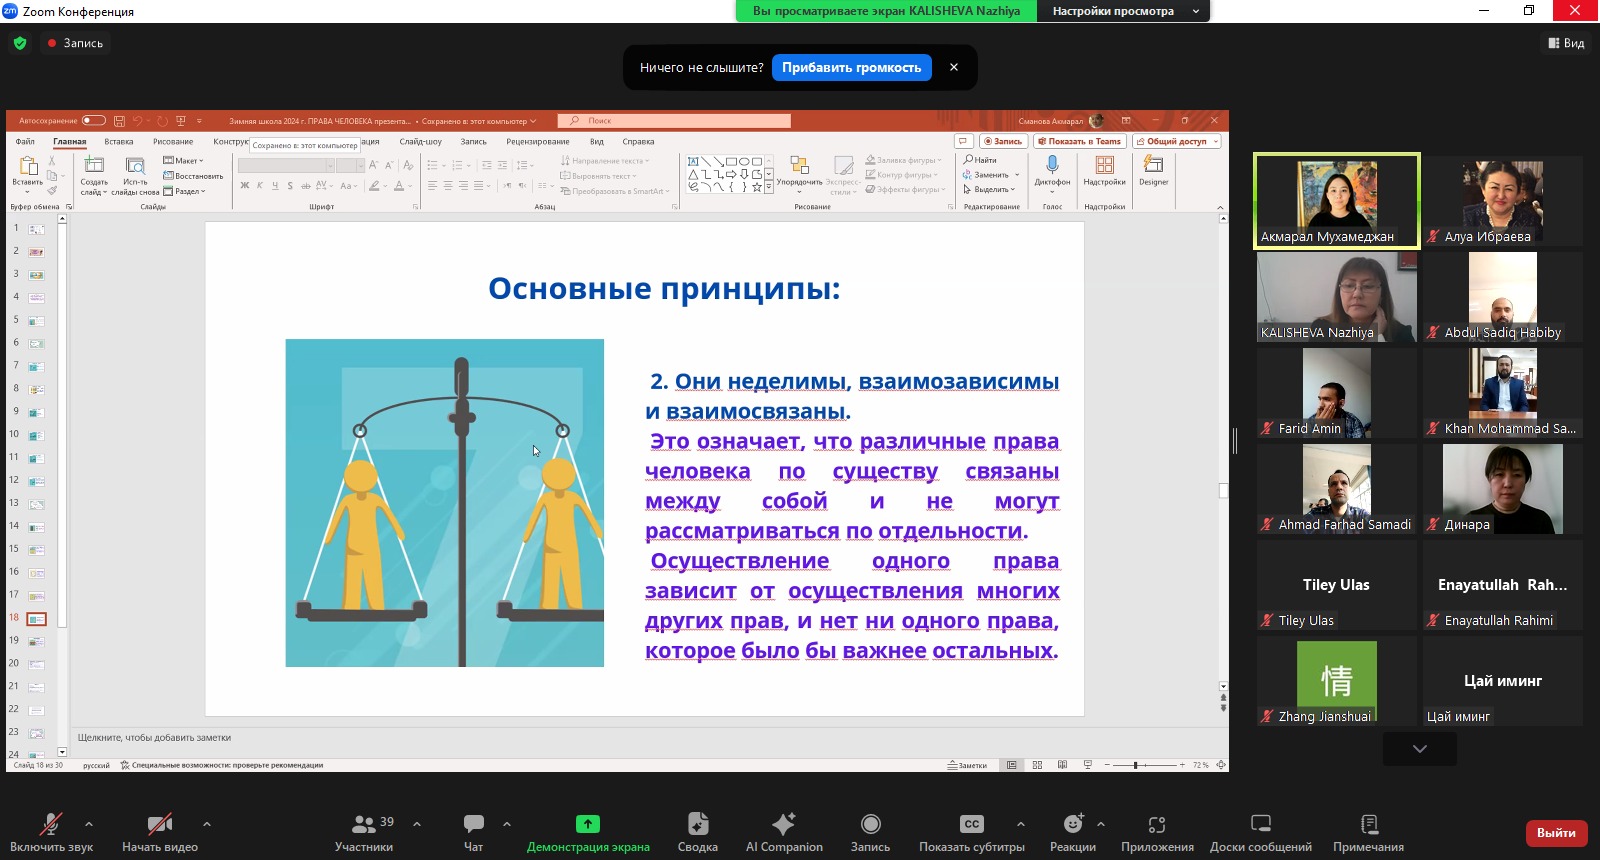1600x860 pixels.
Task: Click the Вид view button
Action: click(1567, 43)
